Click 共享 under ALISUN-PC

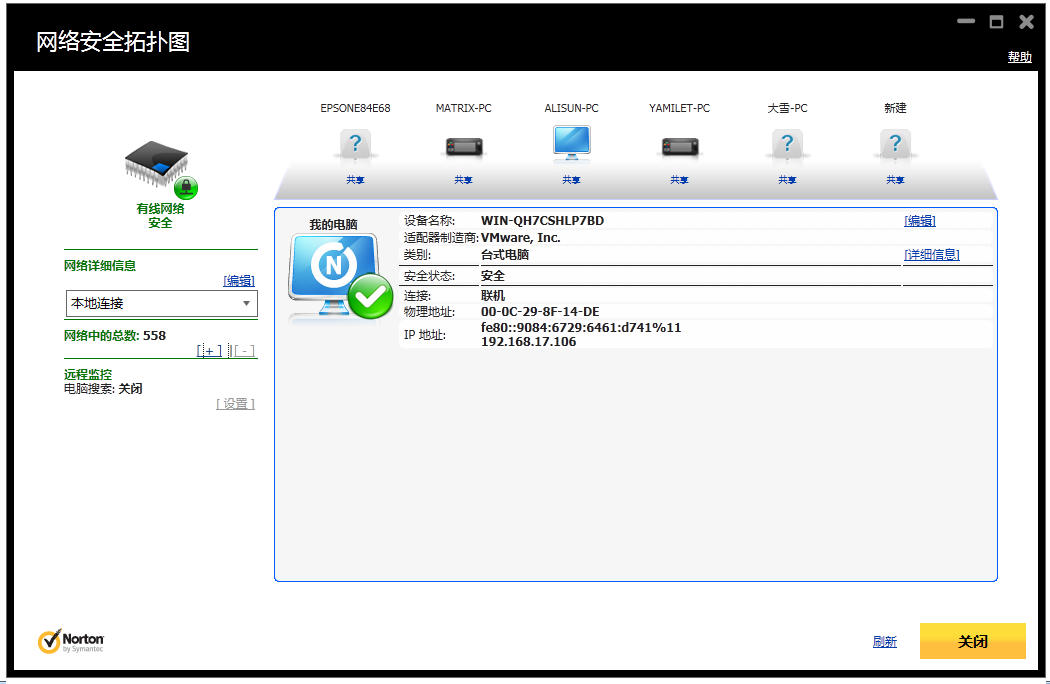[571, 180]
